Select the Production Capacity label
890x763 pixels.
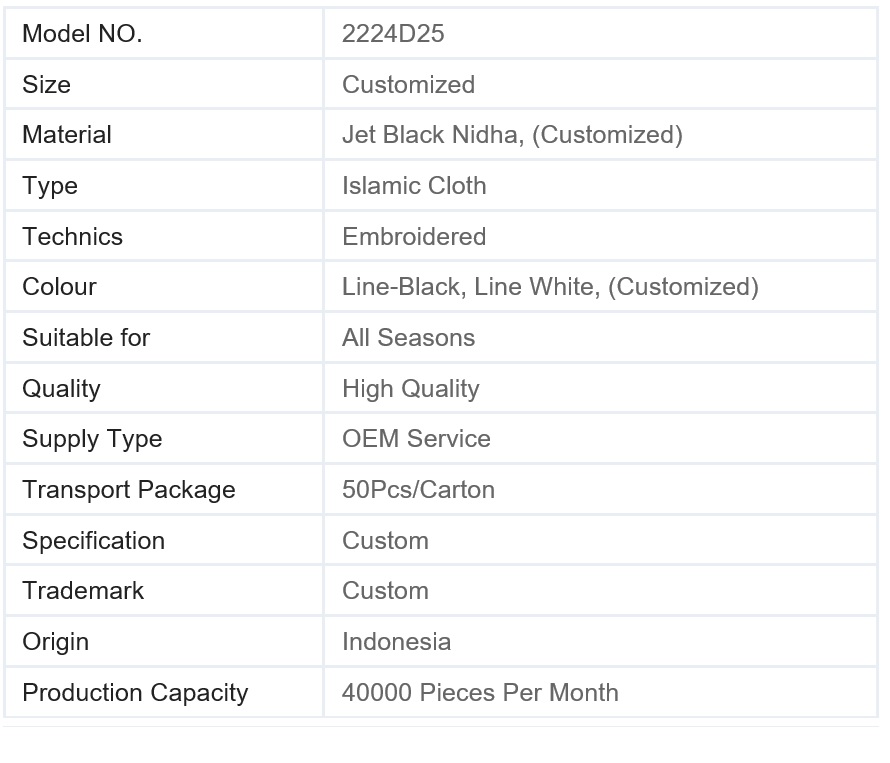point(135,693)
